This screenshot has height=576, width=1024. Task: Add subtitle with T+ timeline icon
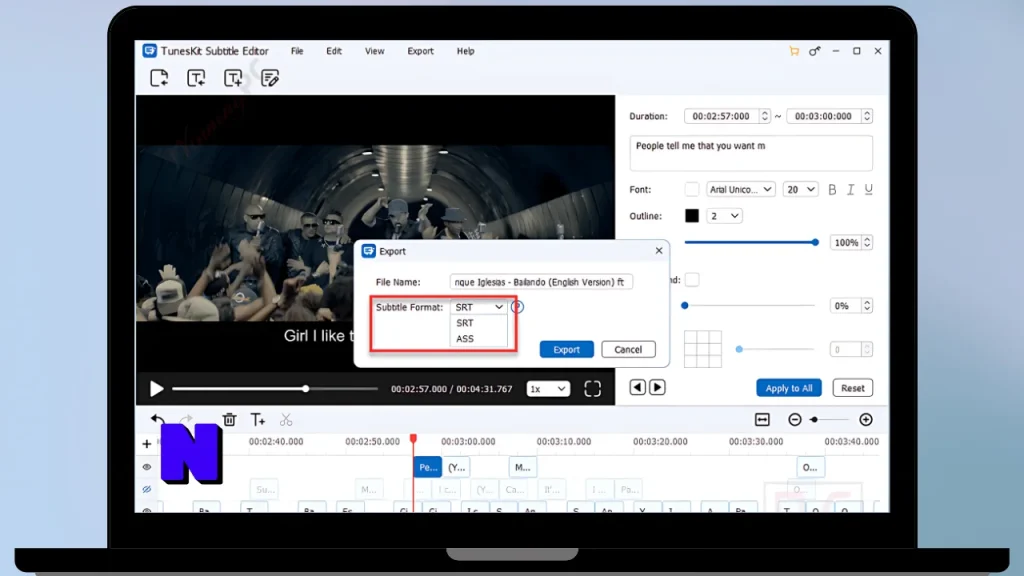(258, 420)
